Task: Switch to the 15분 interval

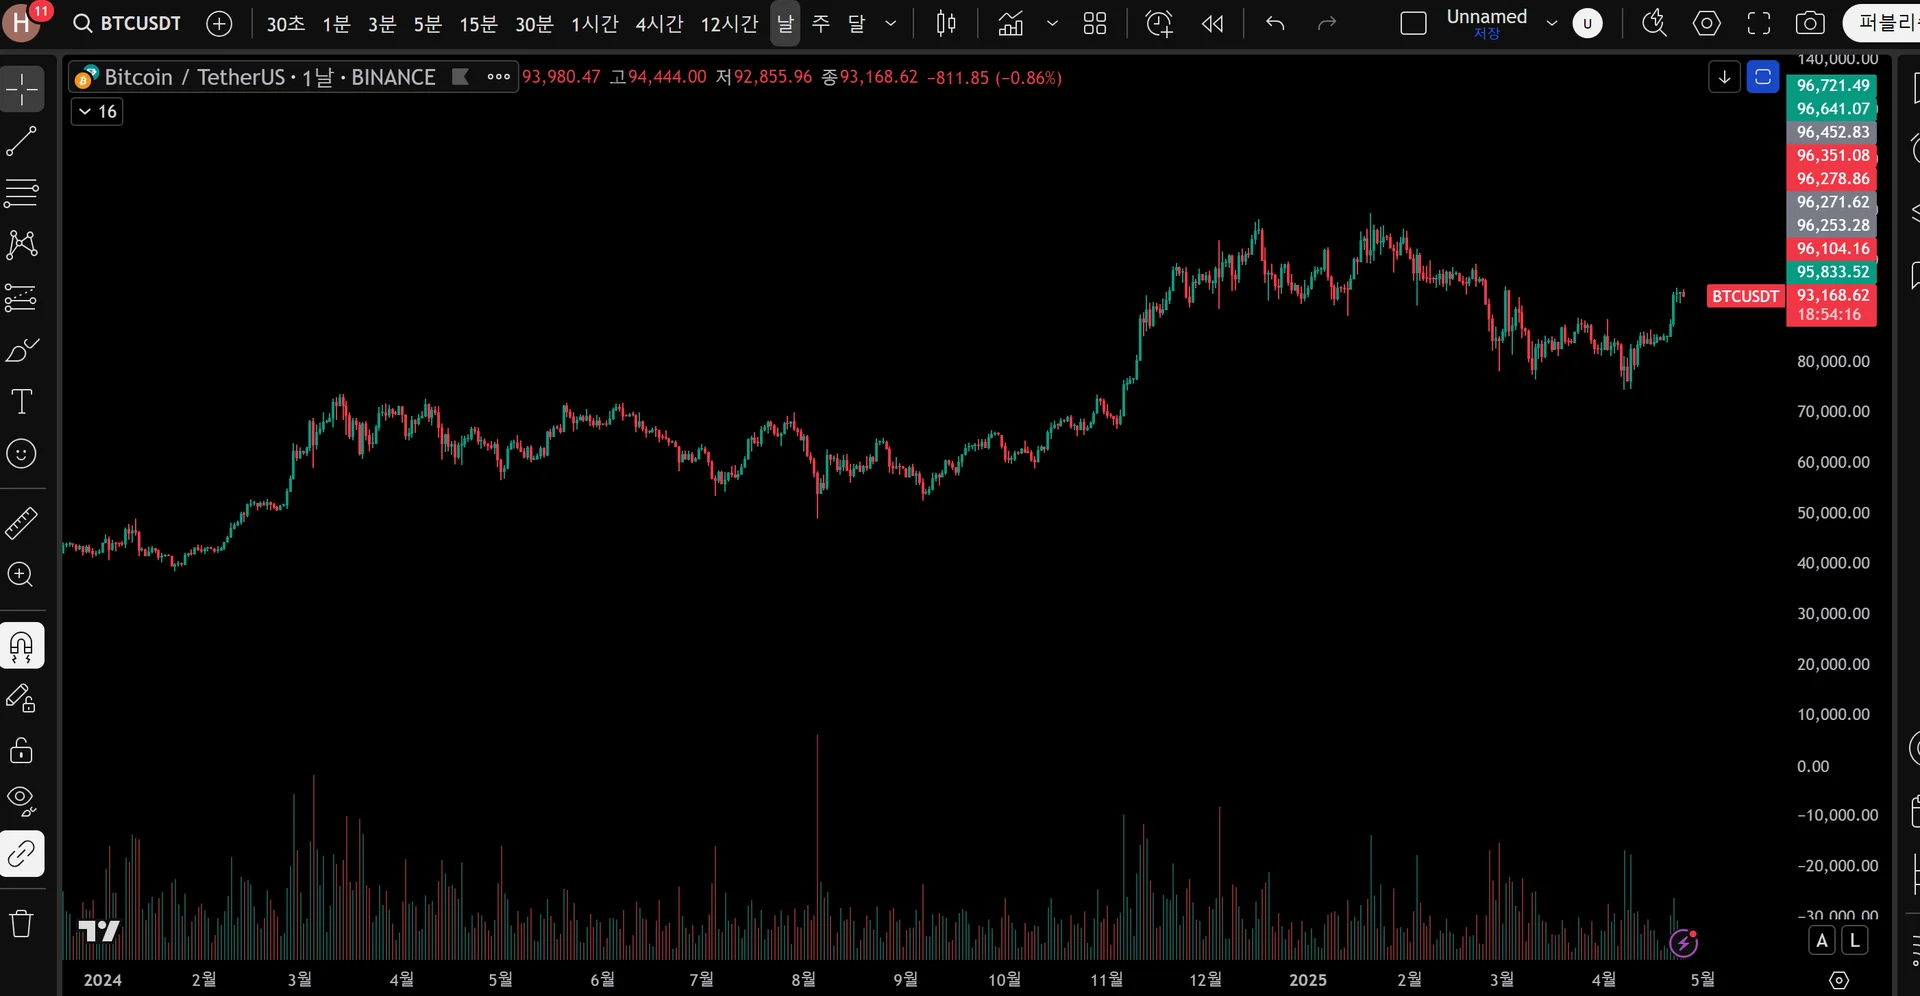Action: (x=478, y=23)
